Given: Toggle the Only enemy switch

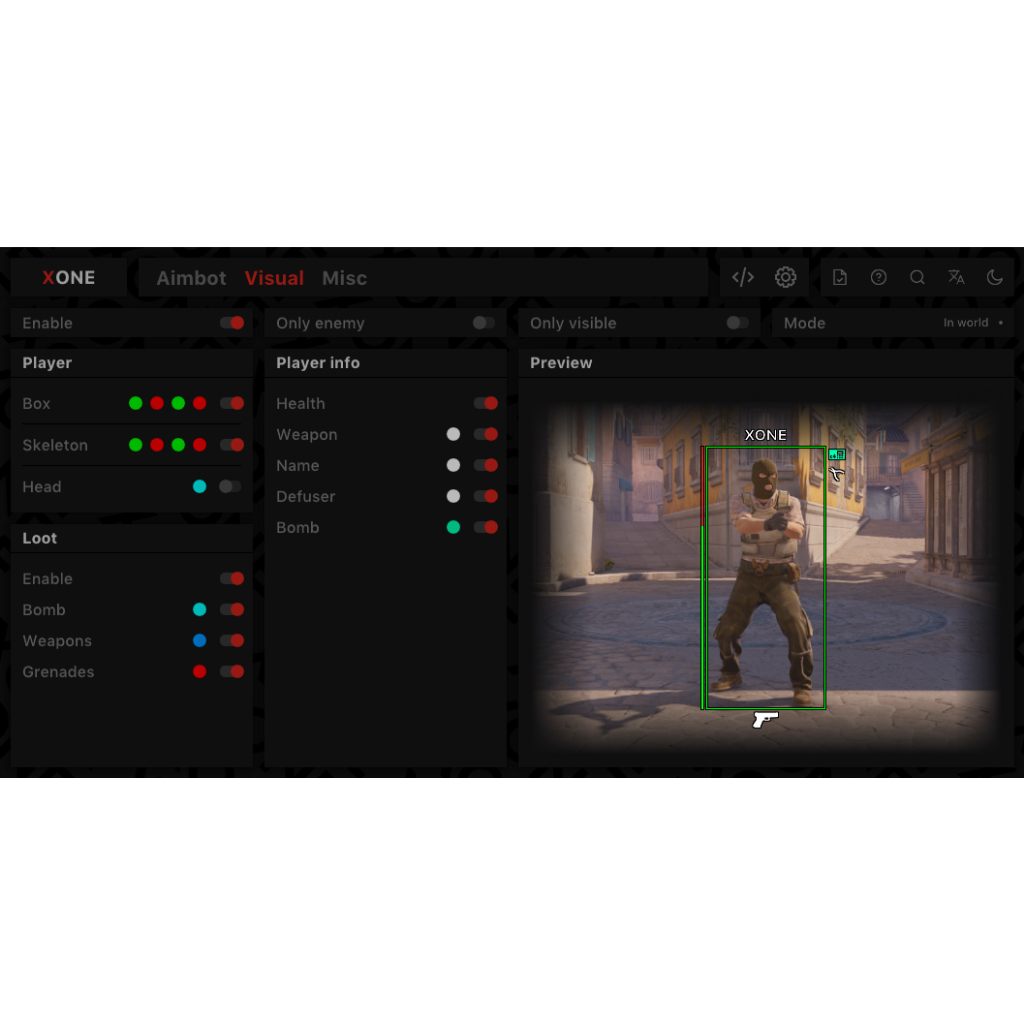Looking at the screenshot, I should tap(484, 323).
